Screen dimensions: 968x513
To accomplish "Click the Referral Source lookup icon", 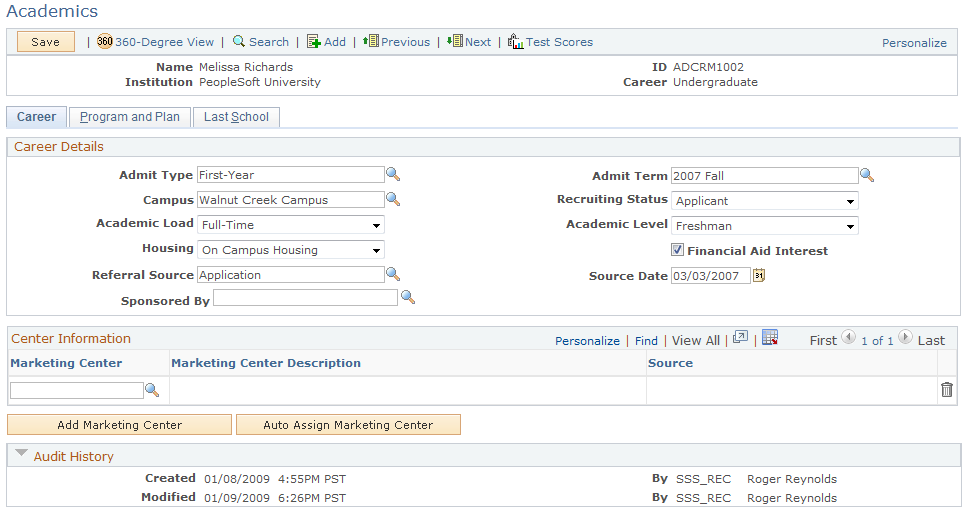I will tap(393, 274).
